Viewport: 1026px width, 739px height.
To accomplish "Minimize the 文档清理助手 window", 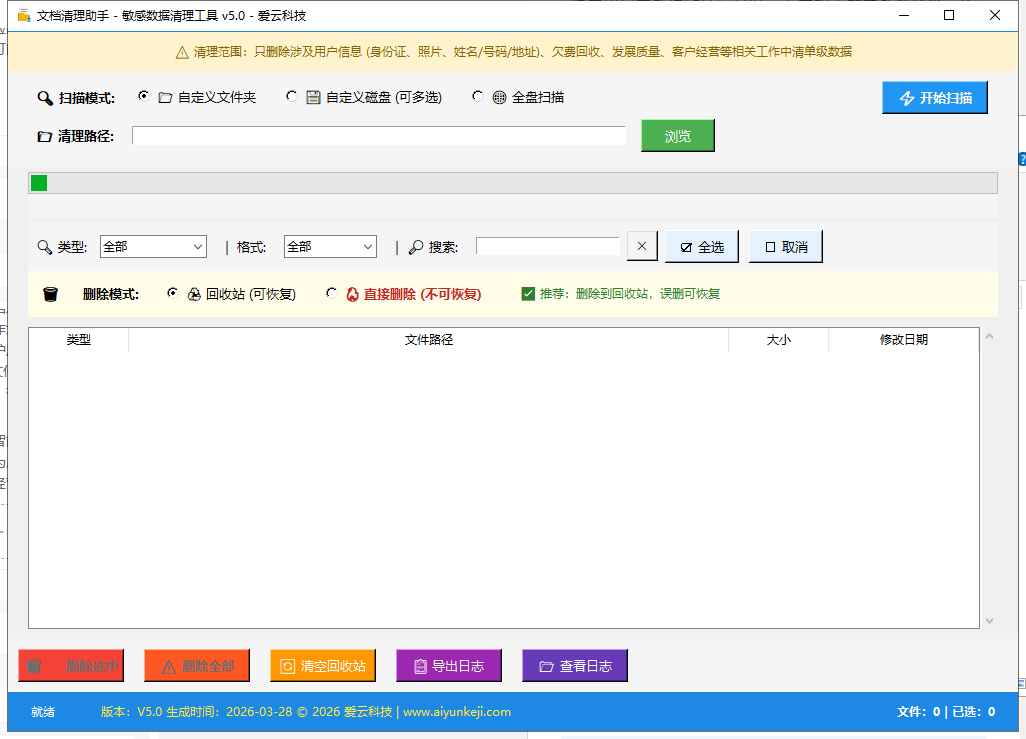I will click(904, 16).
